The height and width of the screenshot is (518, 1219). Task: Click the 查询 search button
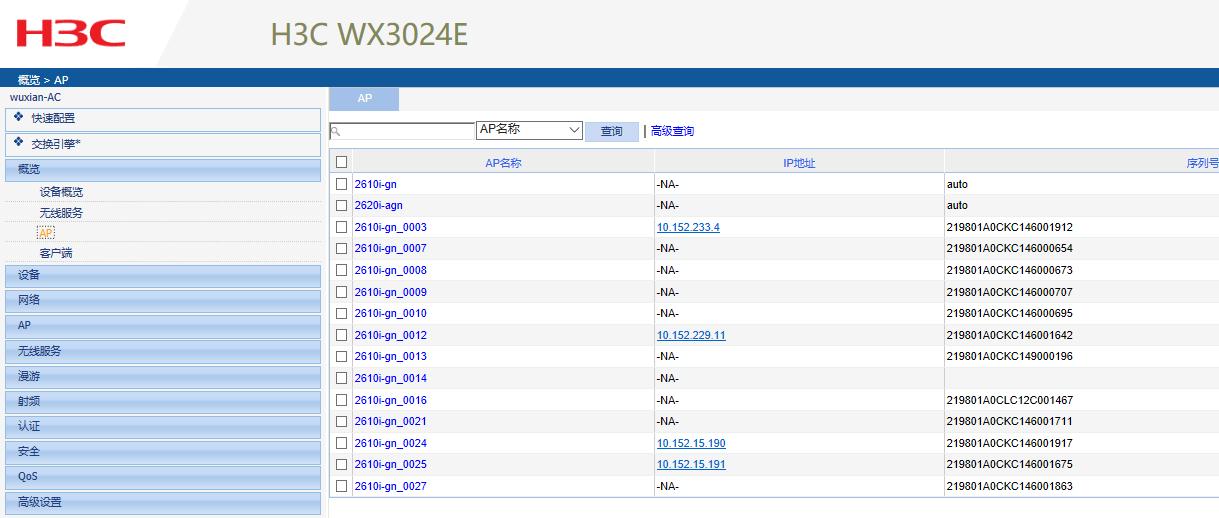click(611, 132)
